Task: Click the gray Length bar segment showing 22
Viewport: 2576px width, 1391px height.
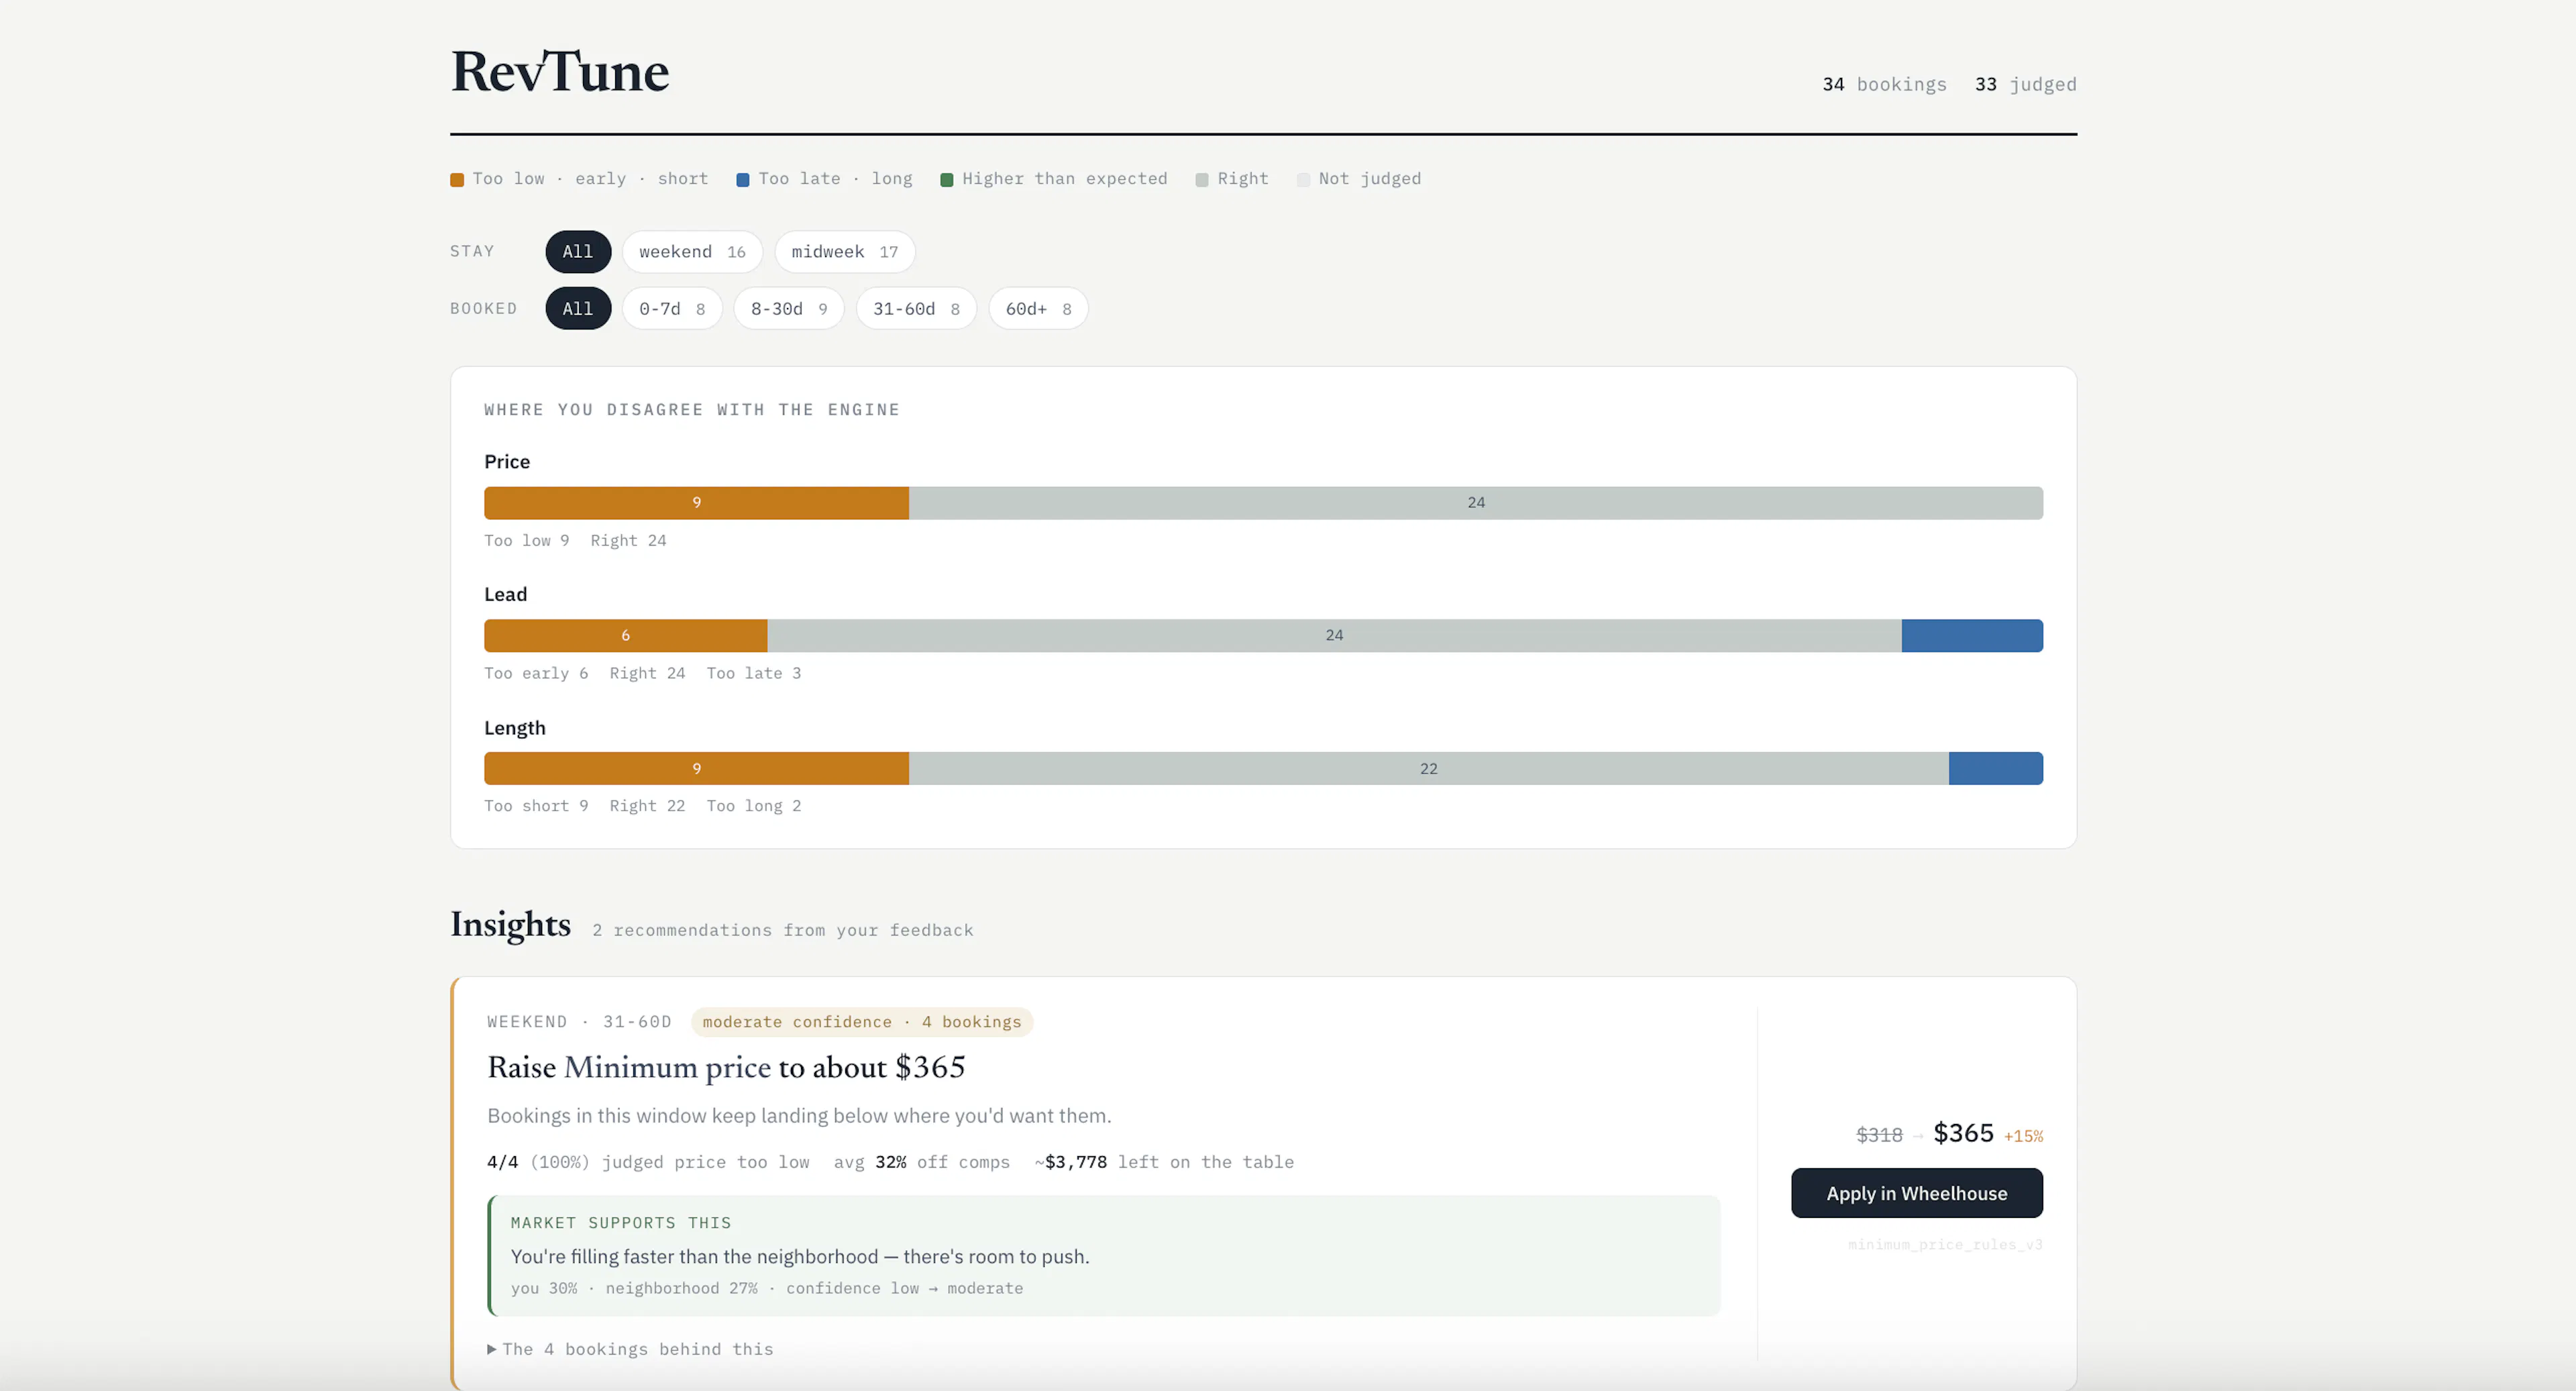Action: (1428, 768)
